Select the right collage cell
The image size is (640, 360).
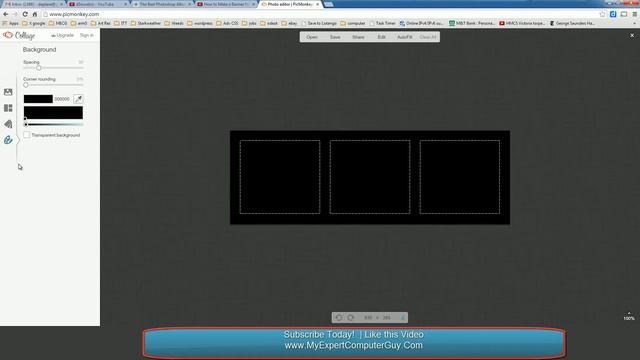[x=460, y=177]
